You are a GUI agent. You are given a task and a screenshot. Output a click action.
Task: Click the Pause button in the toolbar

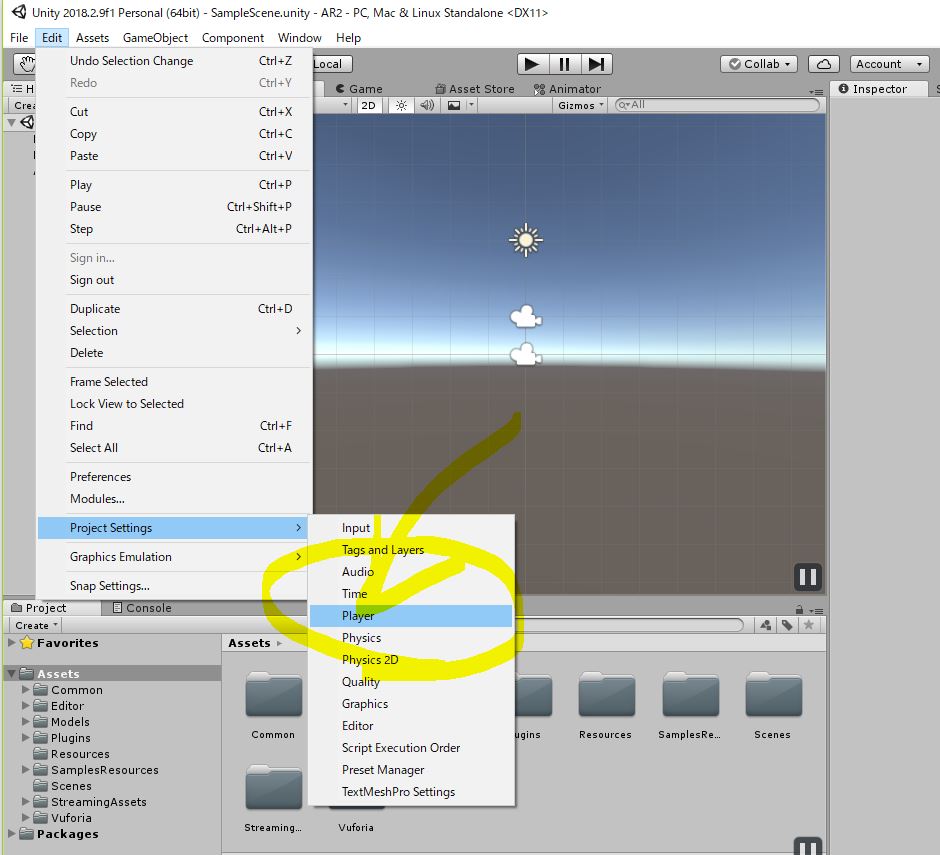click(x=564, y=64)
